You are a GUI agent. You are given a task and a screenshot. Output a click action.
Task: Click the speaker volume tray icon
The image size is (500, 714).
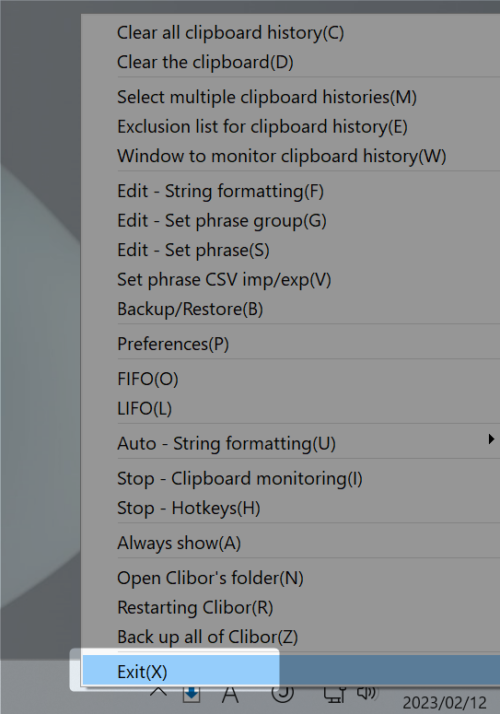367,693
